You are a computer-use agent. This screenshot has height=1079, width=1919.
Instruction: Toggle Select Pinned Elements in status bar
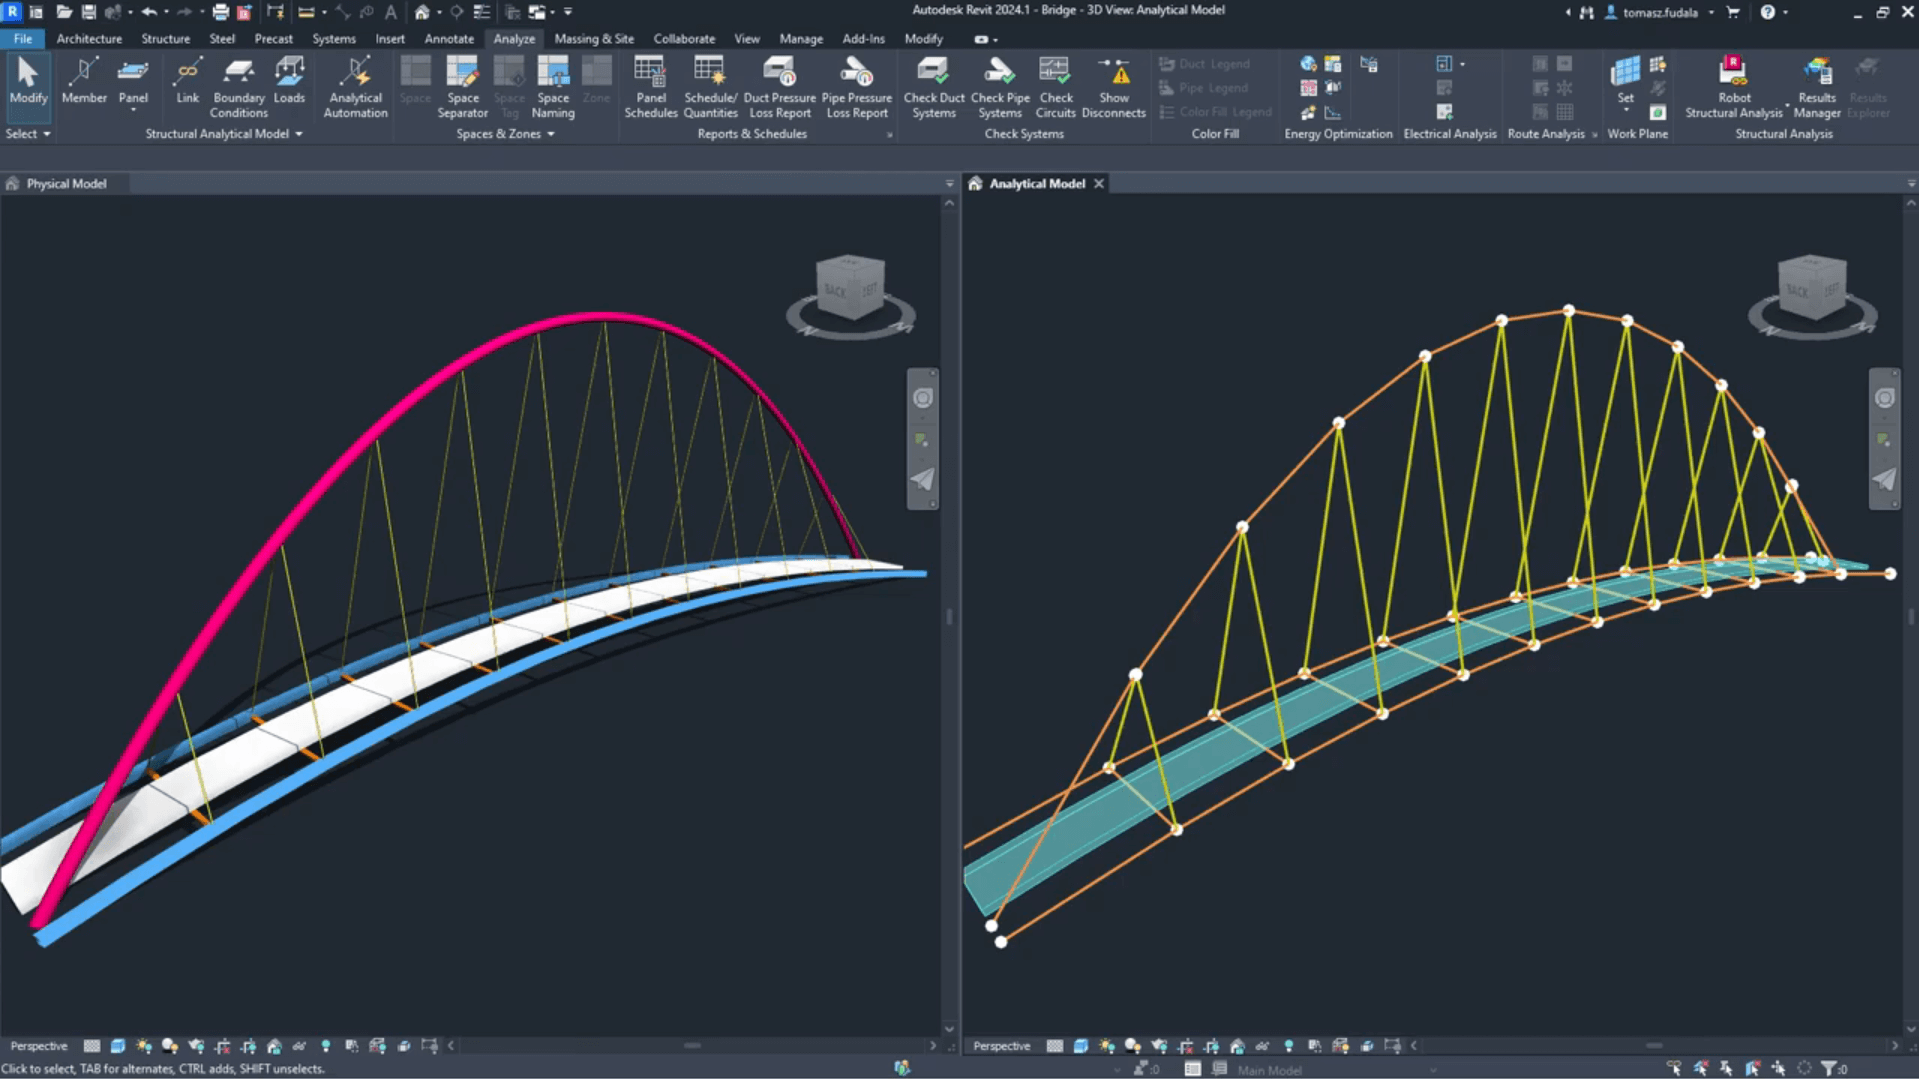coord(1726,1069)
